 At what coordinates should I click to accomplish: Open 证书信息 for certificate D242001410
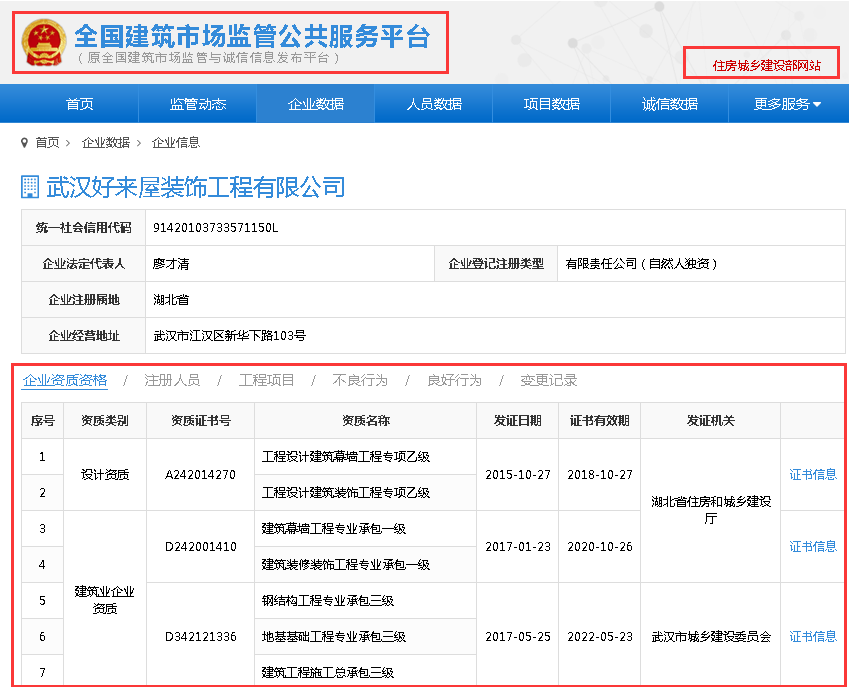click(x=813, y=546)
